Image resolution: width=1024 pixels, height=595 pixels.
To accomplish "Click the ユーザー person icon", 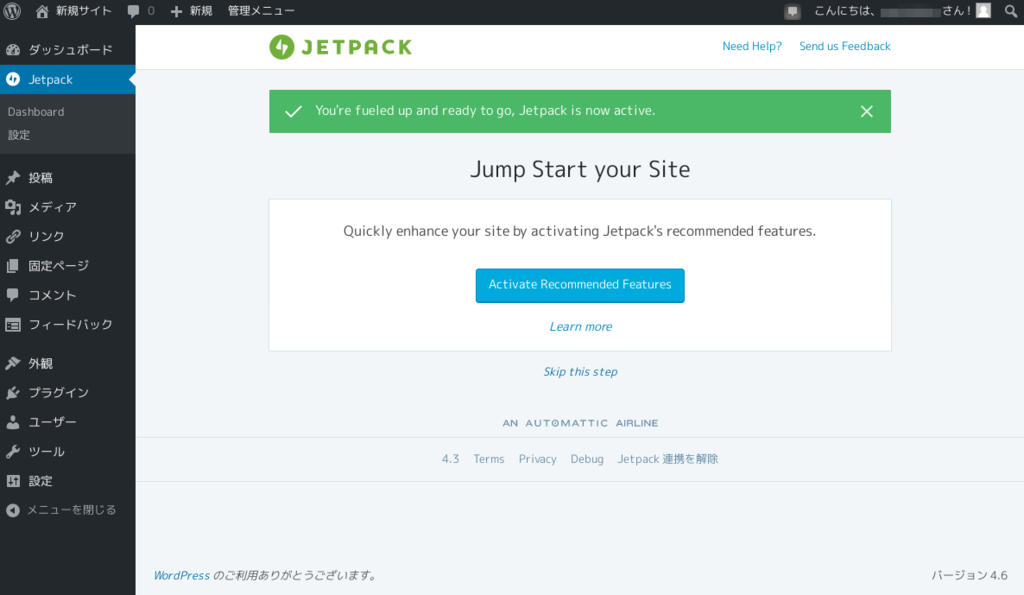I will (x=13, y=422).
